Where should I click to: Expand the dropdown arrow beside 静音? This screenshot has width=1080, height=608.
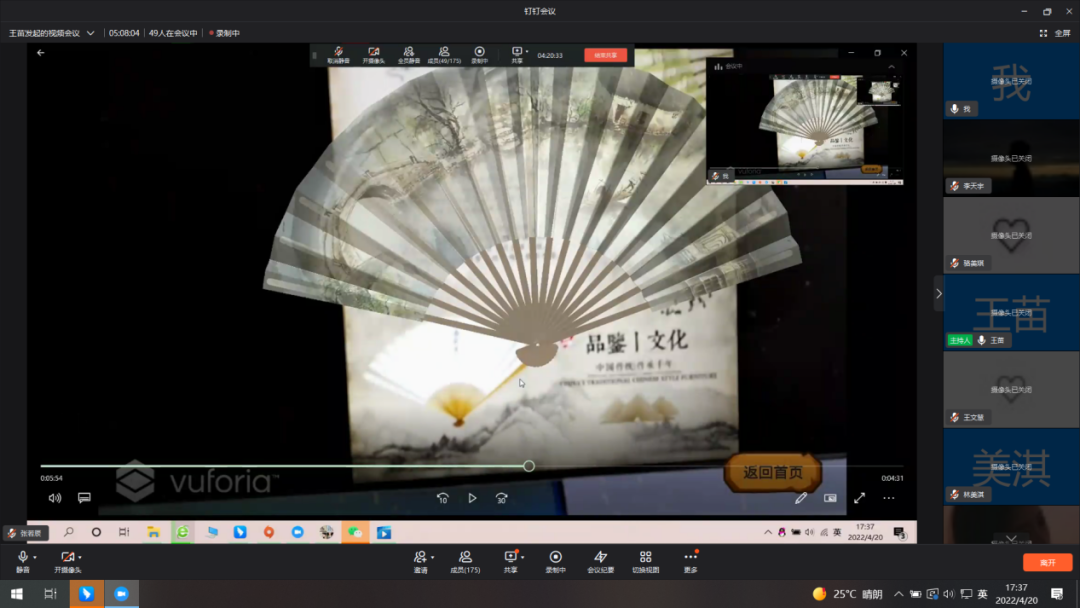click(x=35, y=557)
